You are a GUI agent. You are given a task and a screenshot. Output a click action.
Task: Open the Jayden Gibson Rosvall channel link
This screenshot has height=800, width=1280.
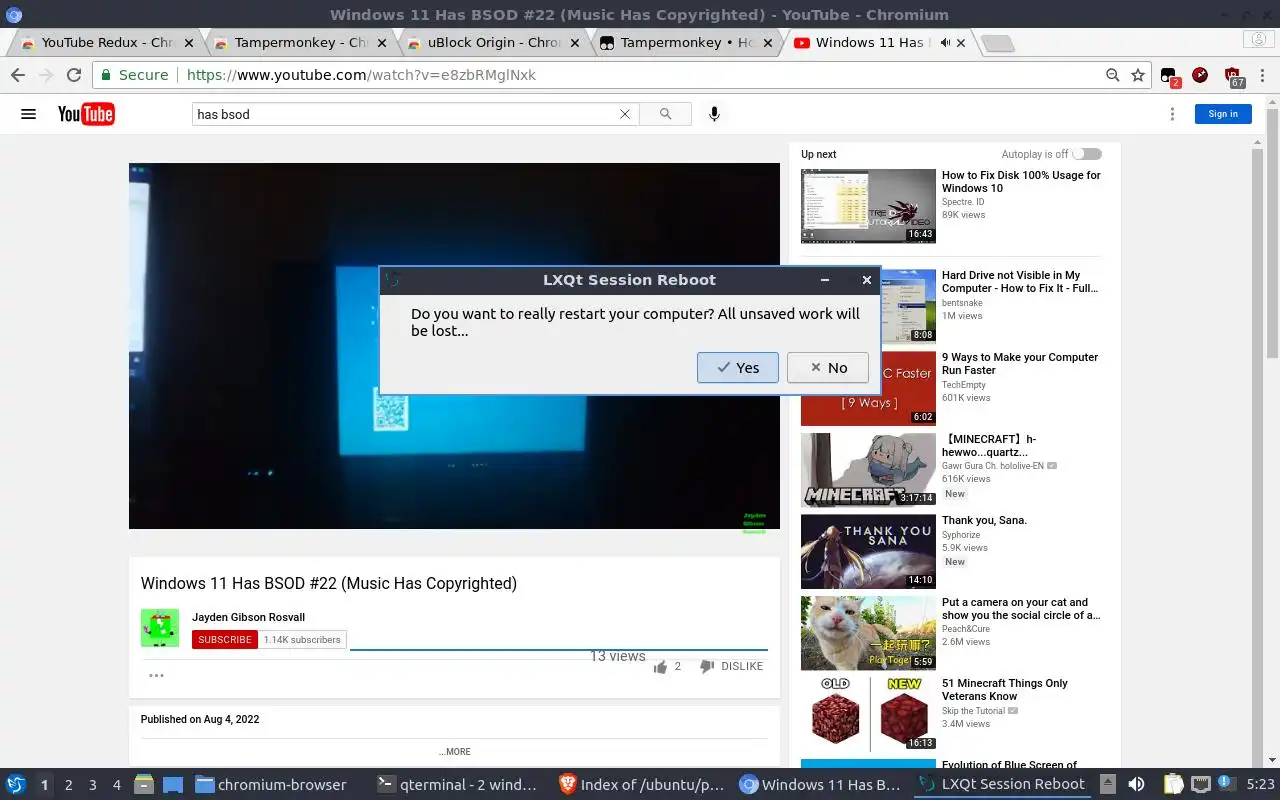click(x=248, y=617)
